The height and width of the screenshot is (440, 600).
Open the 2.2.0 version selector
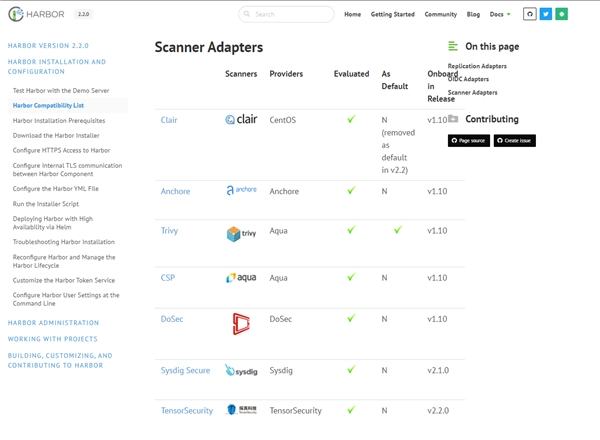[x=83, y=15]
